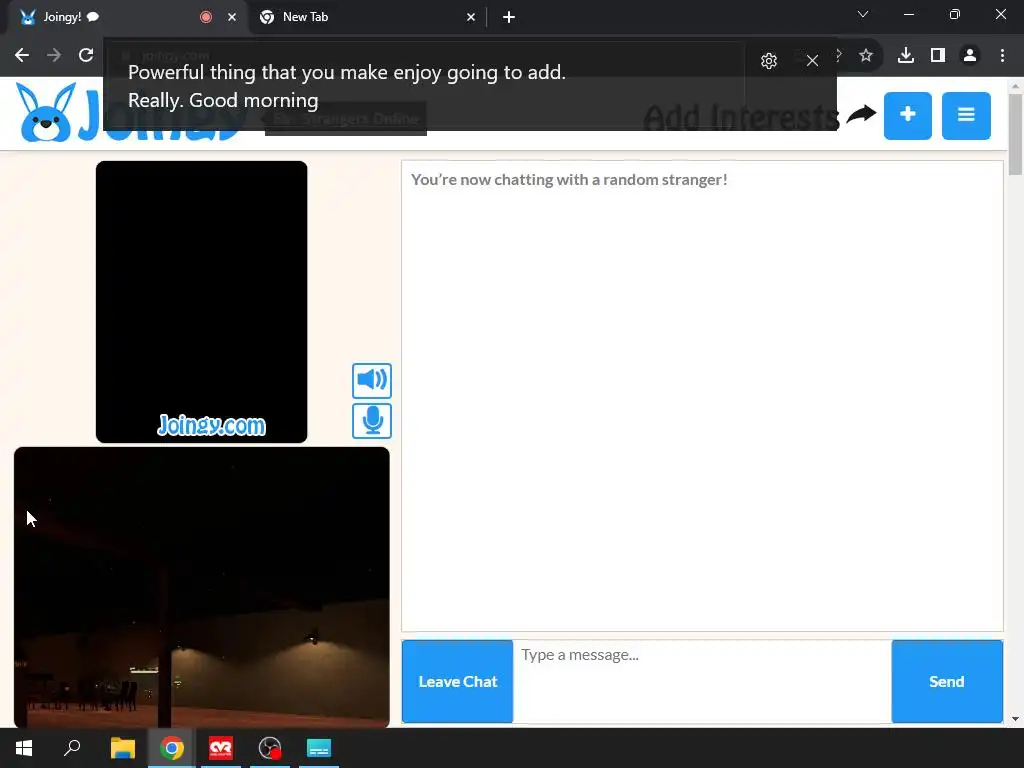Screen dimensions: 1024x768
Task: Open Windows taskbar search
Action: coord(72,748)
